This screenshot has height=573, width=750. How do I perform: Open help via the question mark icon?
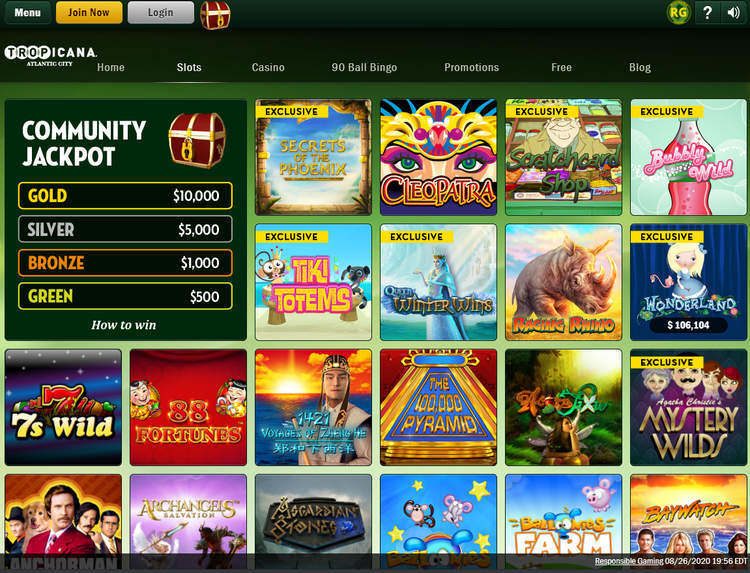click(707, 12)
